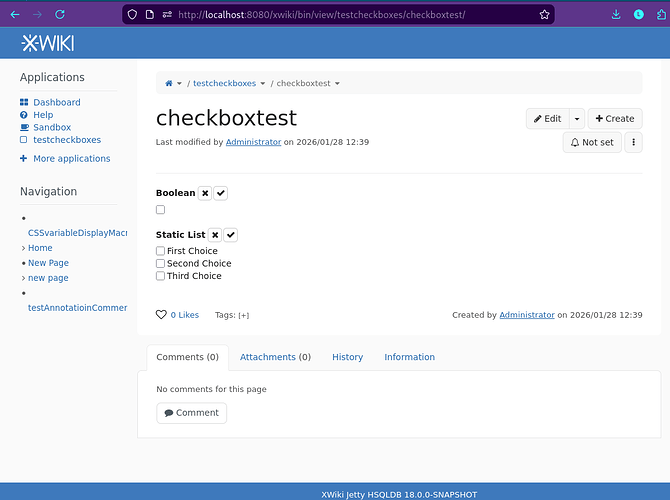Check the First Choice option
The image size is (670, 500).
(x=161, y=251)
